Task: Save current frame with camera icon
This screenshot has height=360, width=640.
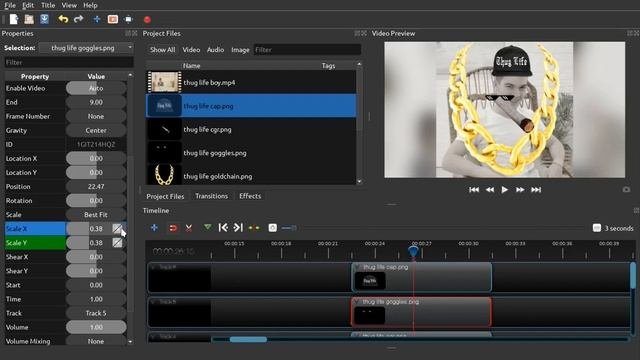Action: coord(626,189)
